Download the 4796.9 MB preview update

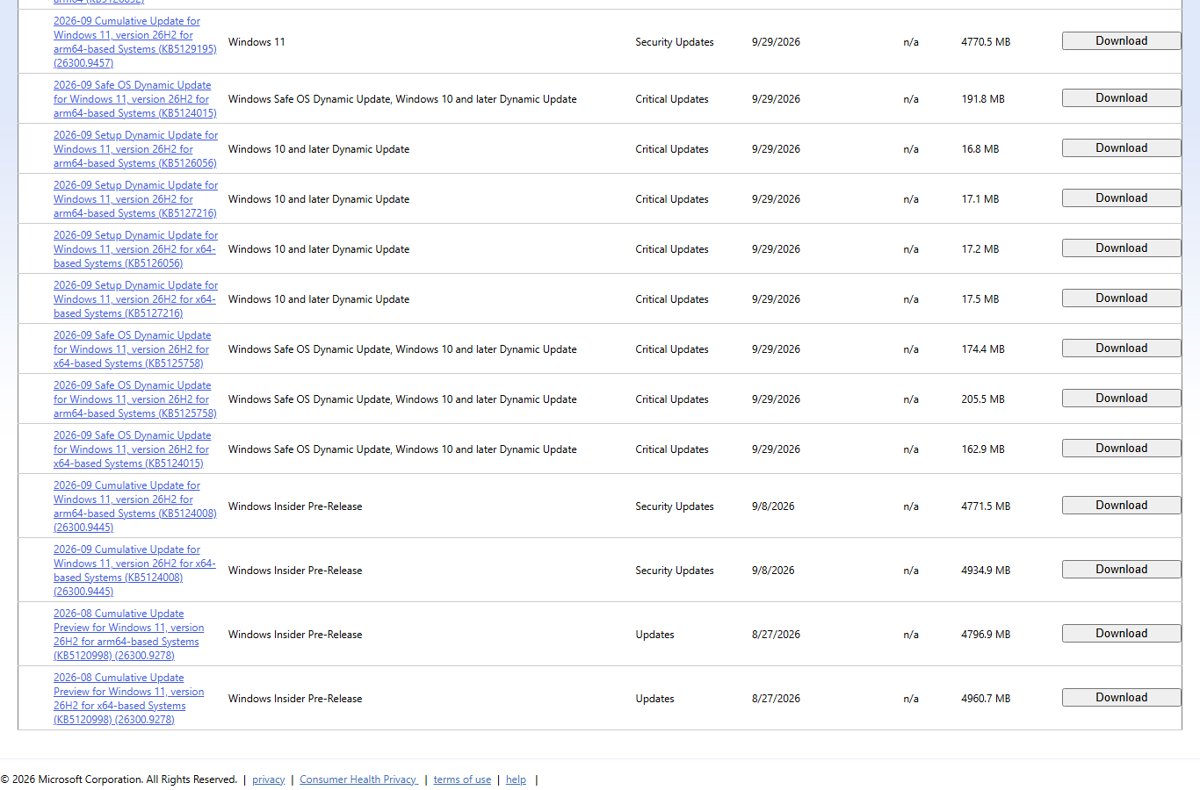click(x=1121, y=633)
